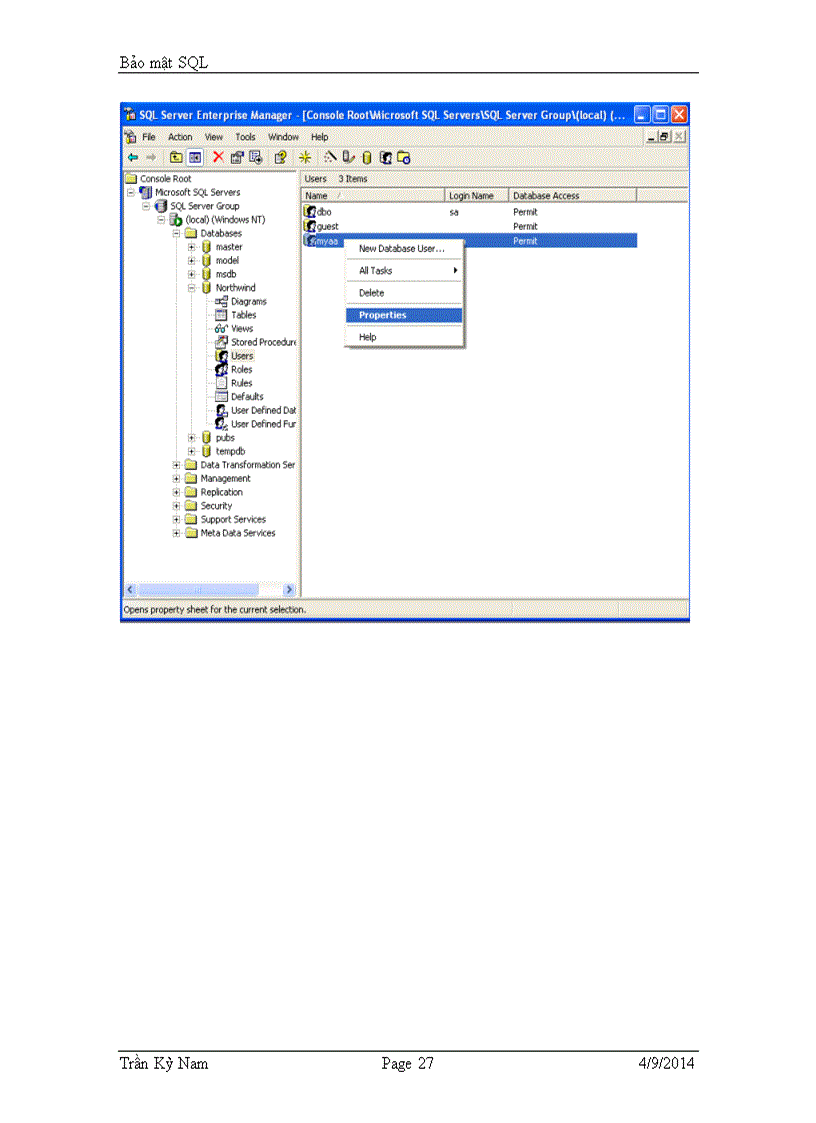Select the Tables icon under Northwind
The height and width of the screenshot is (1123, 816).
pos(221,314)
